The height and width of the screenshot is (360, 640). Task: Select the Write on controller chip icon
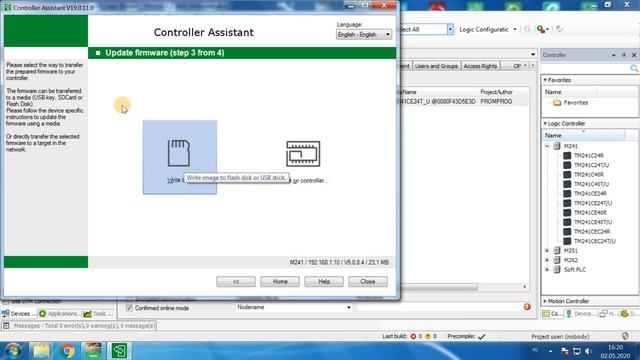point(303,154)
